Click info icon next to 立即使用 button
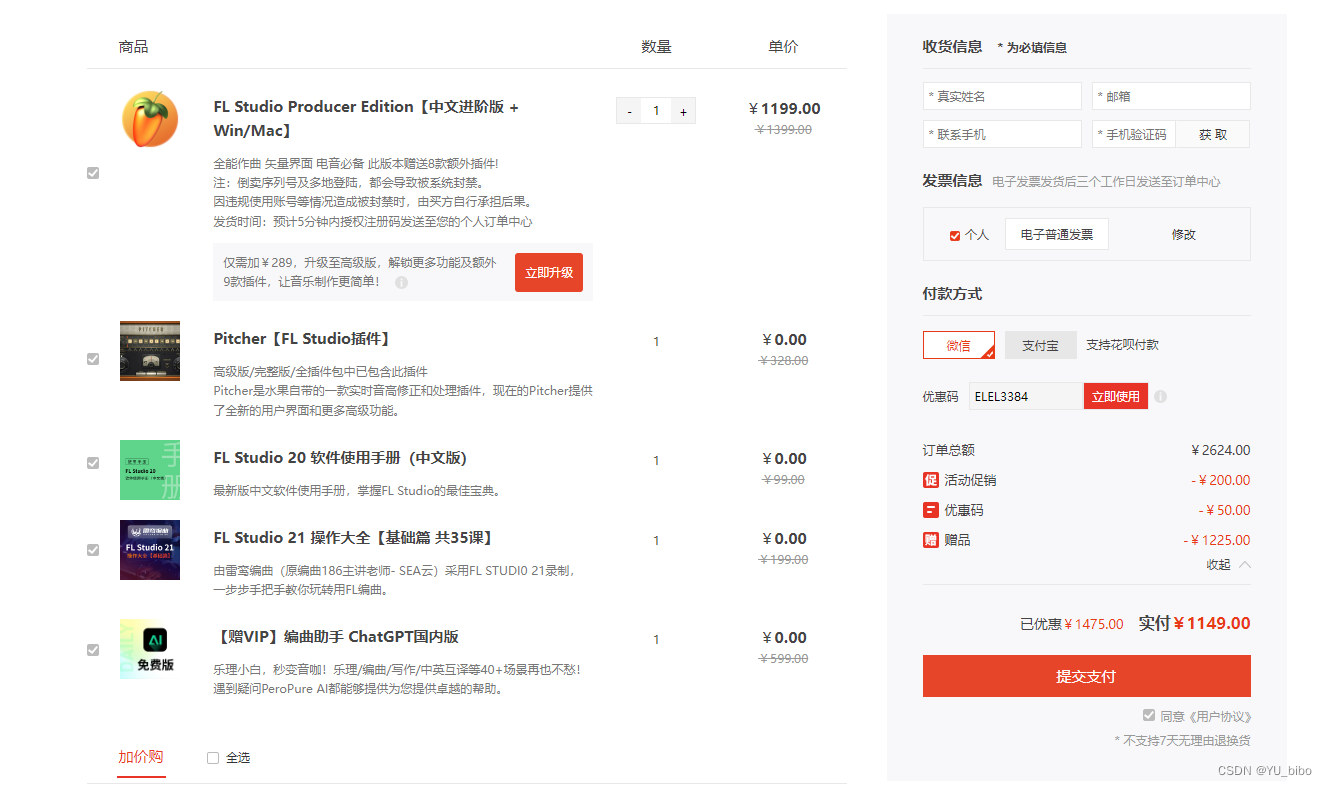 [x=1160, y=396]
